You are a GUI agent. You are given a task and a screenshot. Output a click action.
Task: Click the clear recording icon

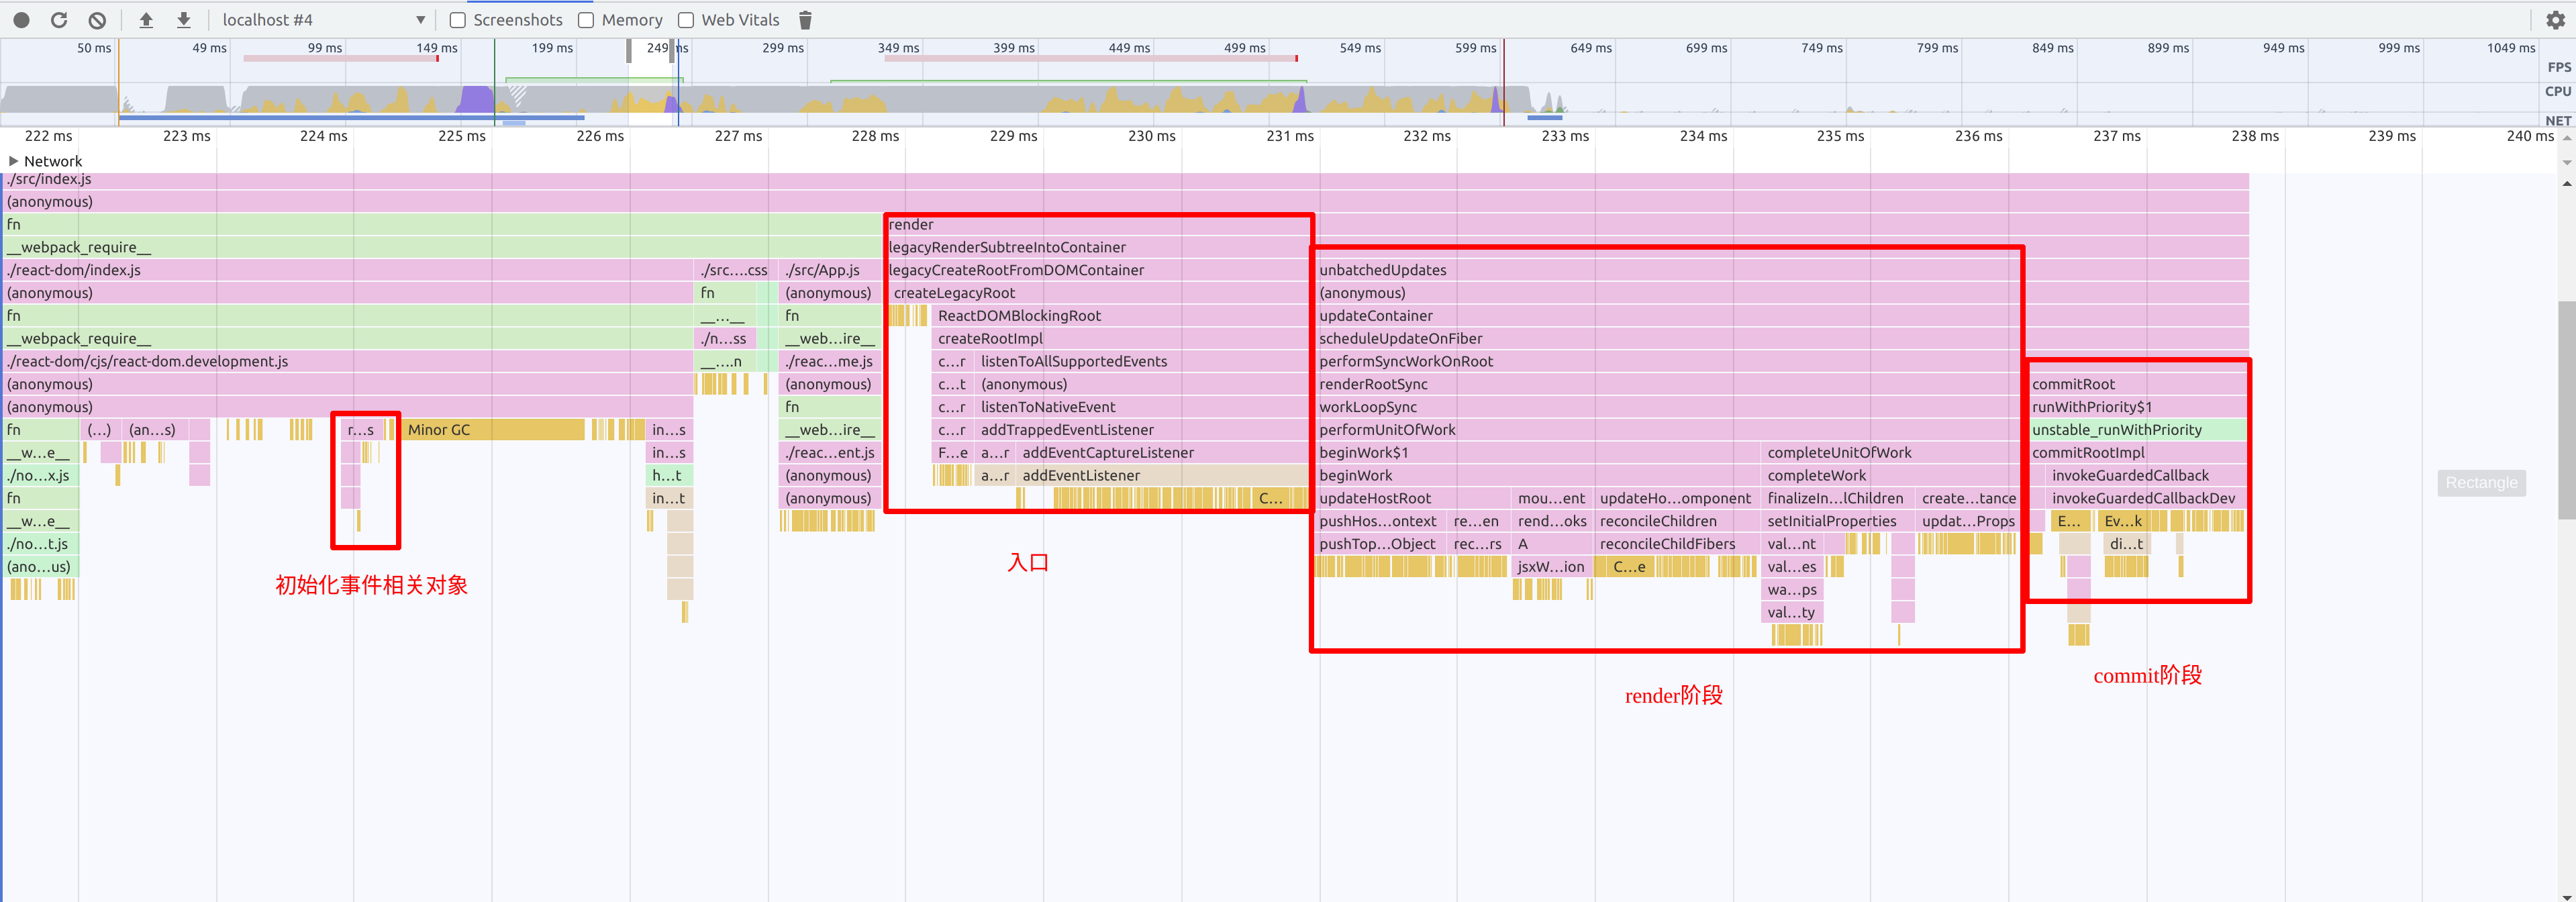click(97, 20)
